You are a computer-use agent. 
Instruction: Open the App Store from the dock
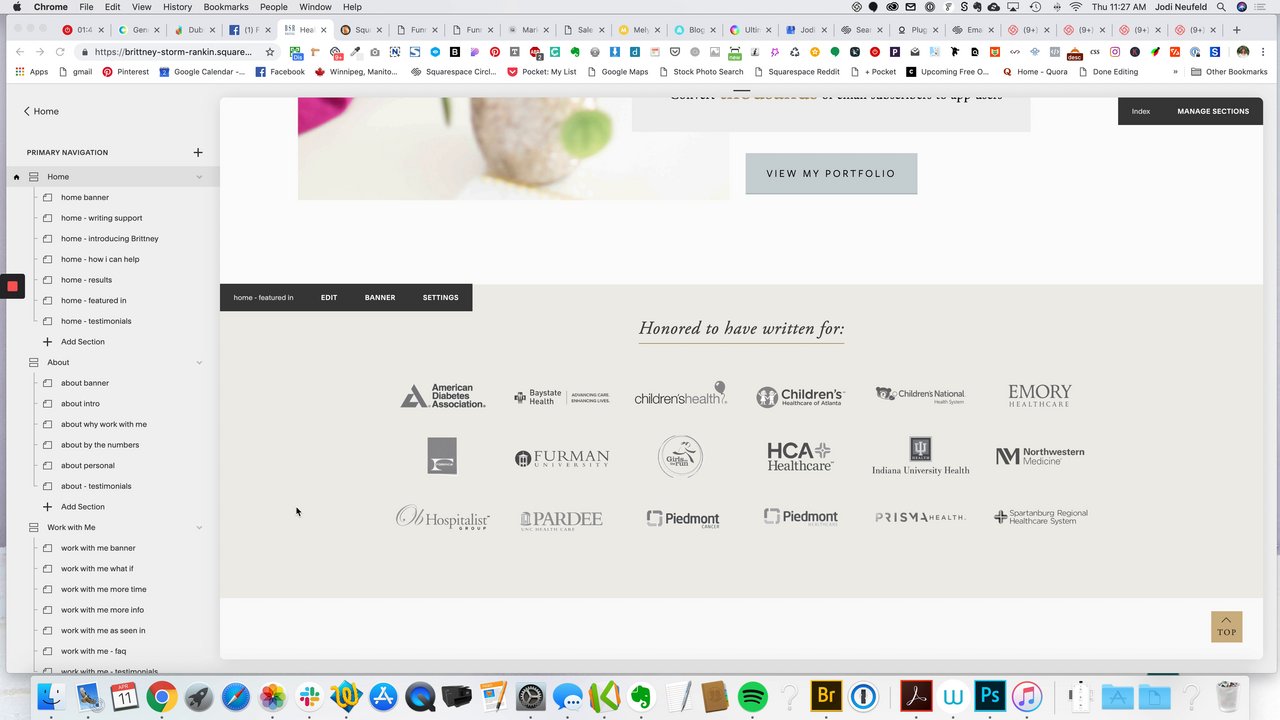pyautogui.click(x=384, y=696)
